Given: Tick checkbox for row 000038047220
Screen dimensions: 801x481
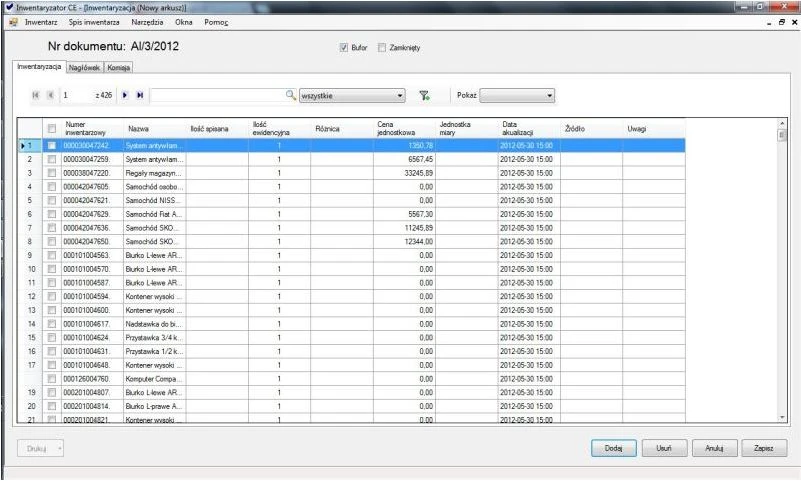Looking at the screenshot, I should (52, 173).
